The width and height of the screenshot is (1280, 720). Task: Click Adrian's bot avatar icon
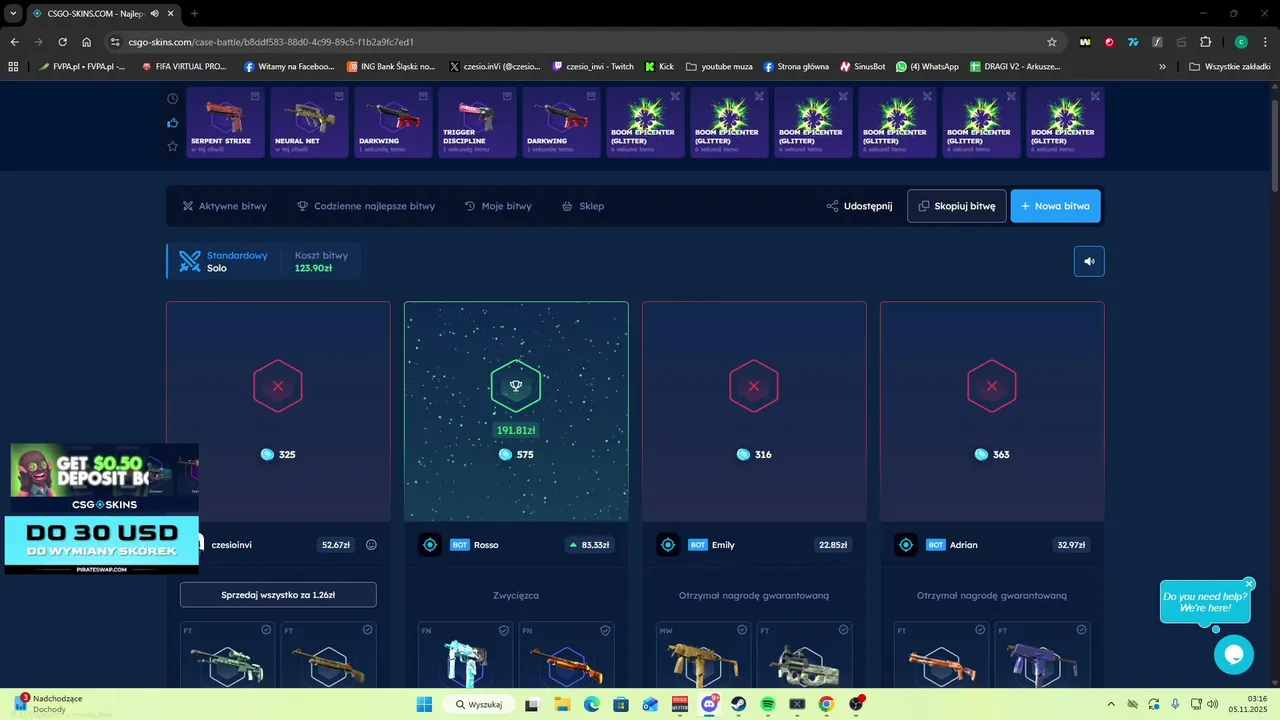(x=906, y=545)
